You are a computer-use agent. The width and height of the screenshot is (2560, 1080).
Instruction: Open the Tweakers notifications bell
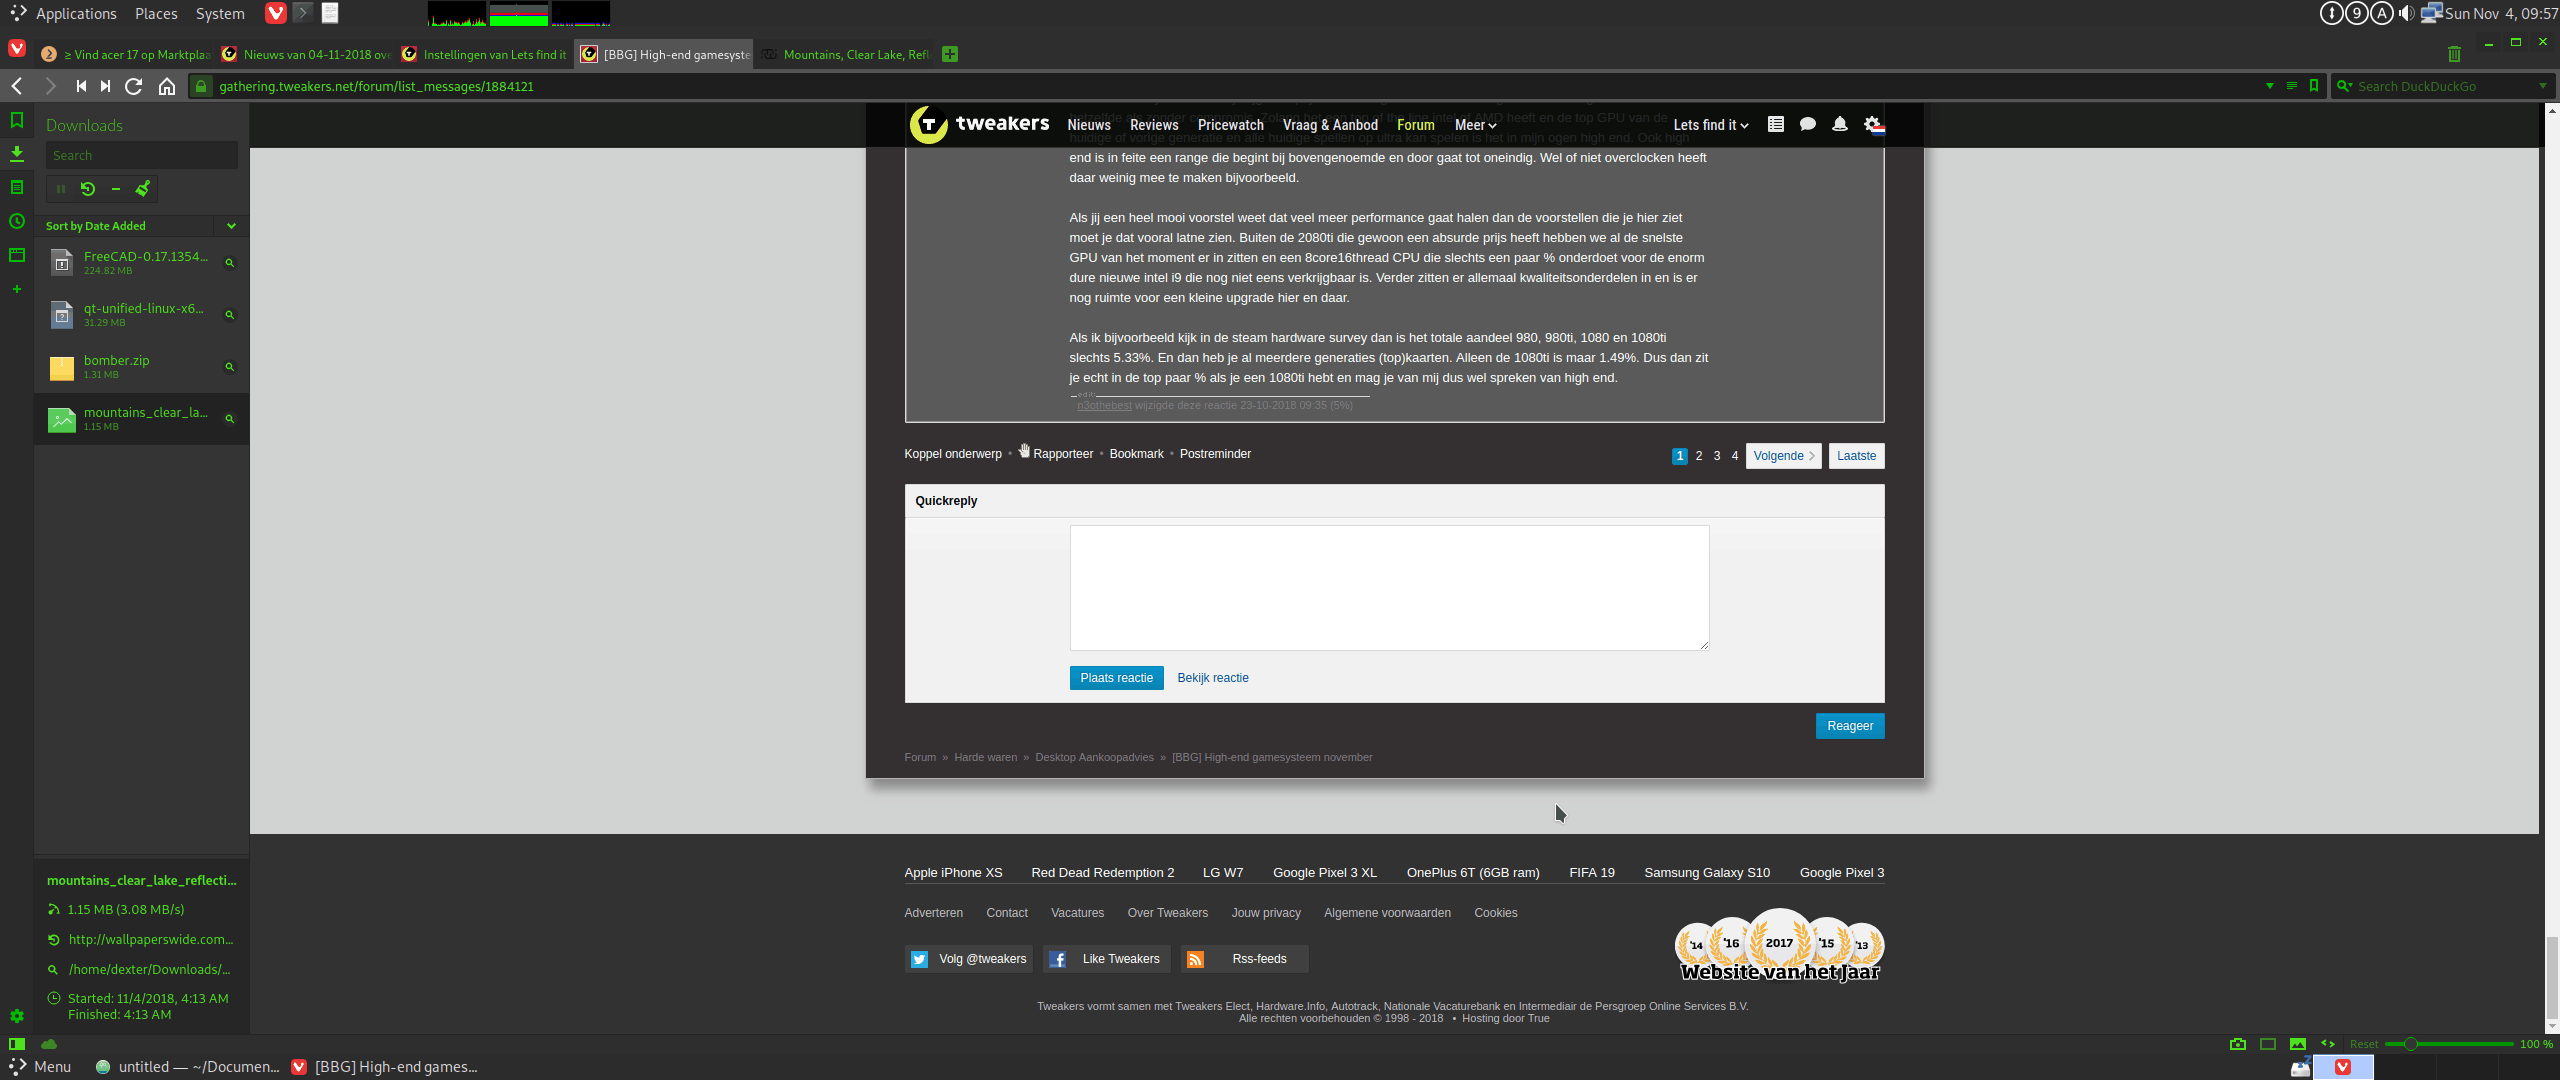point(1839,125)
